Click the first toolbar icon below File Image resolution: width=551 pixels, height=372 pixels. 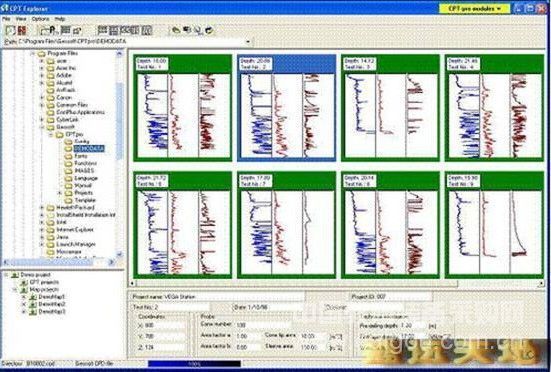tap(10, 30)
